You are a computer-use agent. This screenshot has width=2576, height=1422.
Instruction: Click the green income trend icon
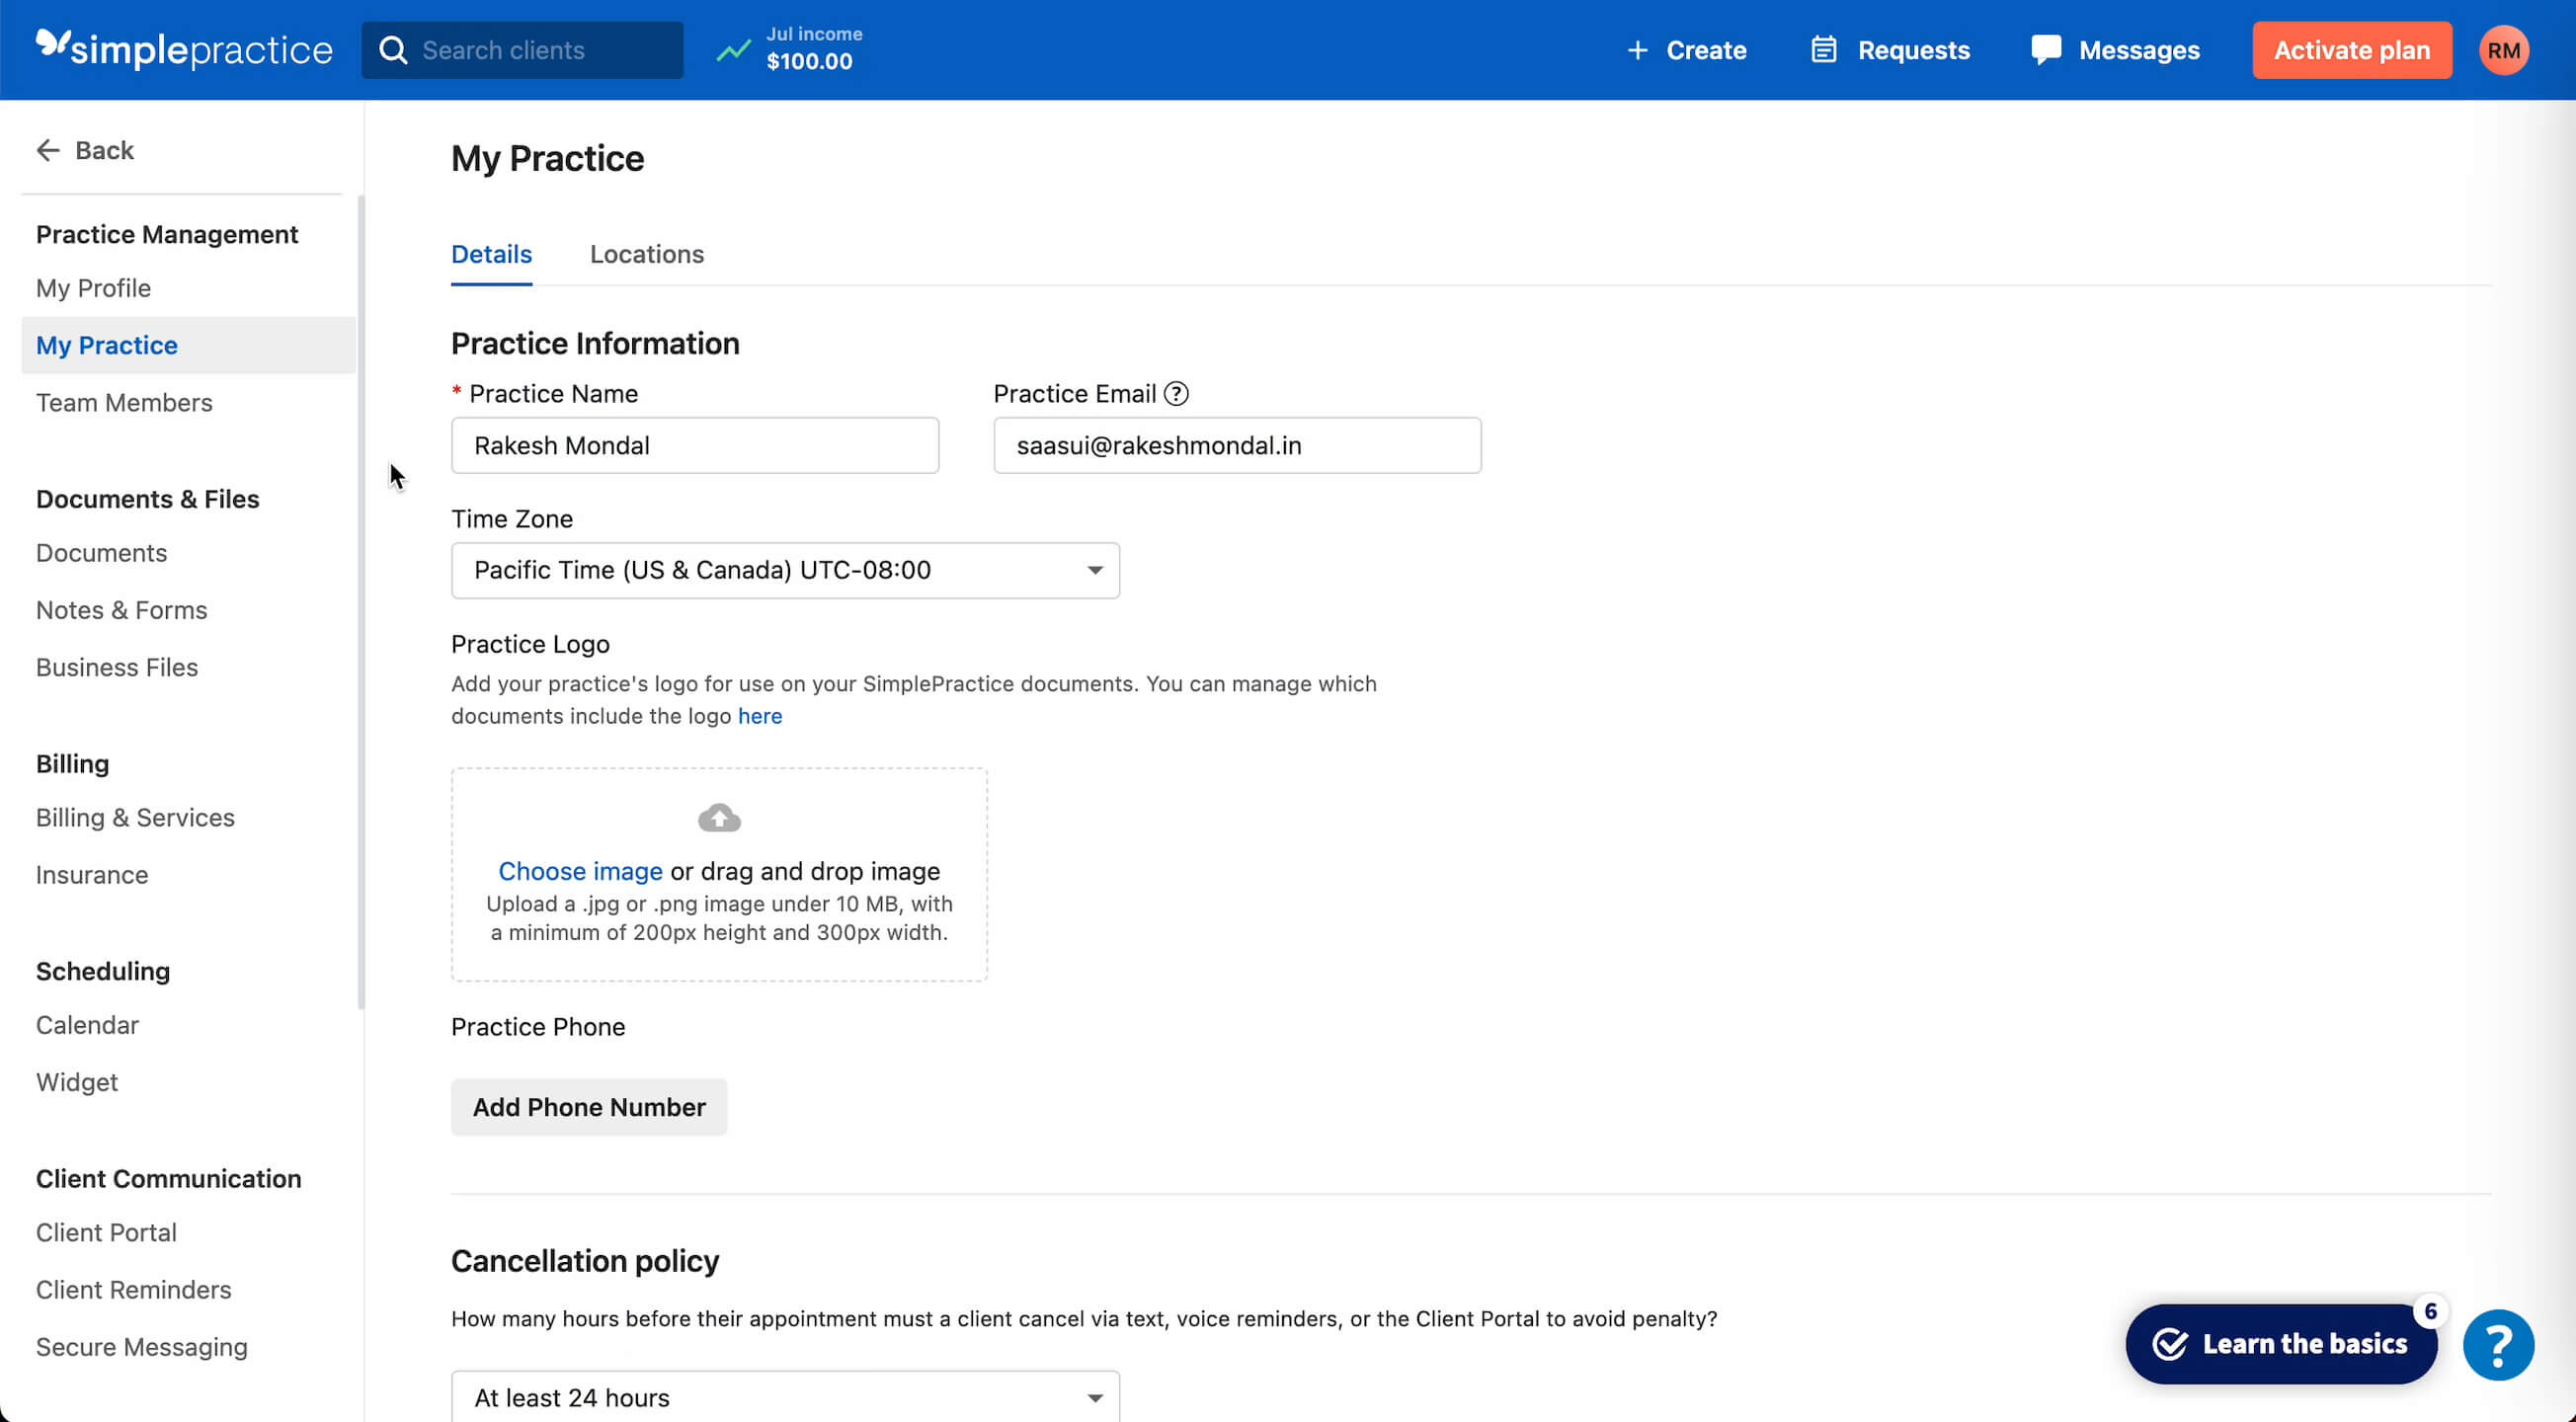click(x=733, y=50)
